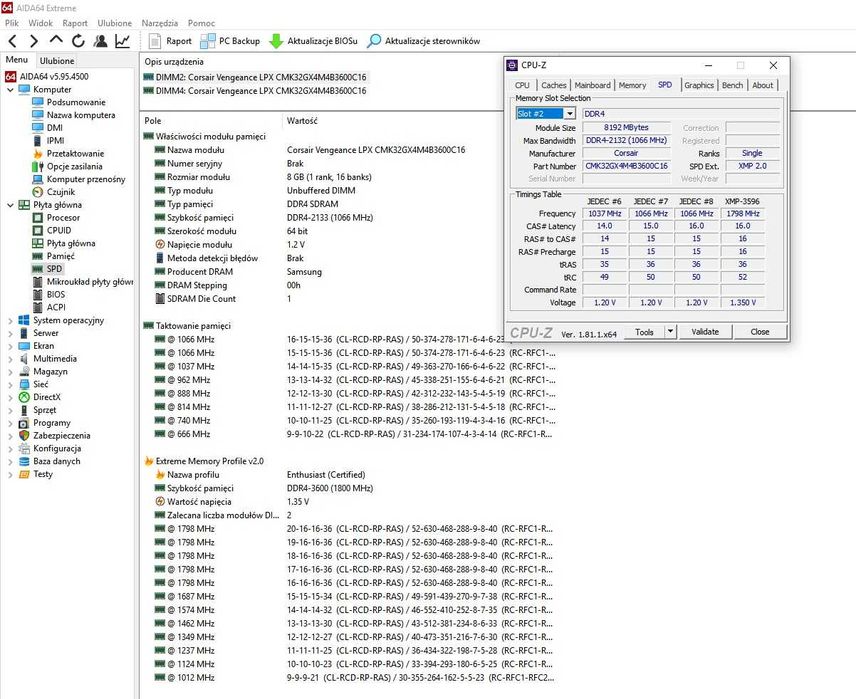The image size is (856, 699).
Task: Click the Up arrow in the toolbar
Action: point(56,41)
